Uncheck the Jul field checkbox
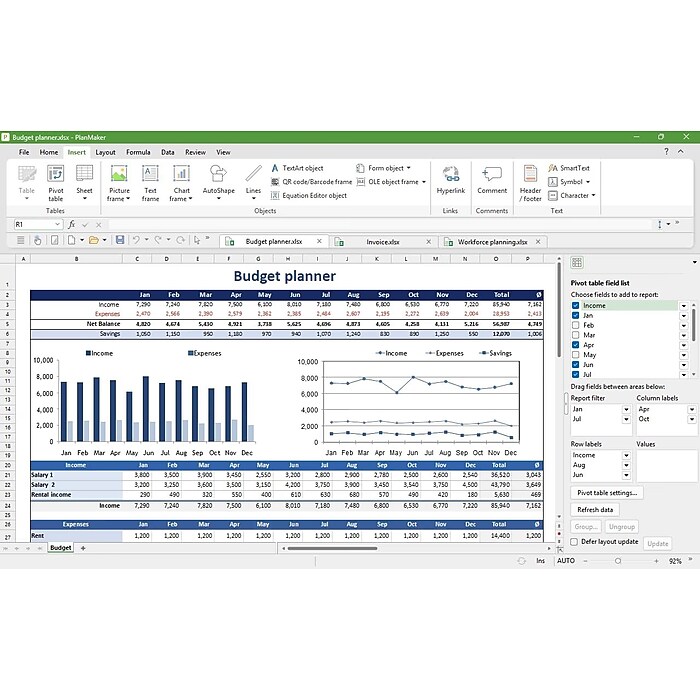Screen dimensions: 700x700 (x=575, y=375)
